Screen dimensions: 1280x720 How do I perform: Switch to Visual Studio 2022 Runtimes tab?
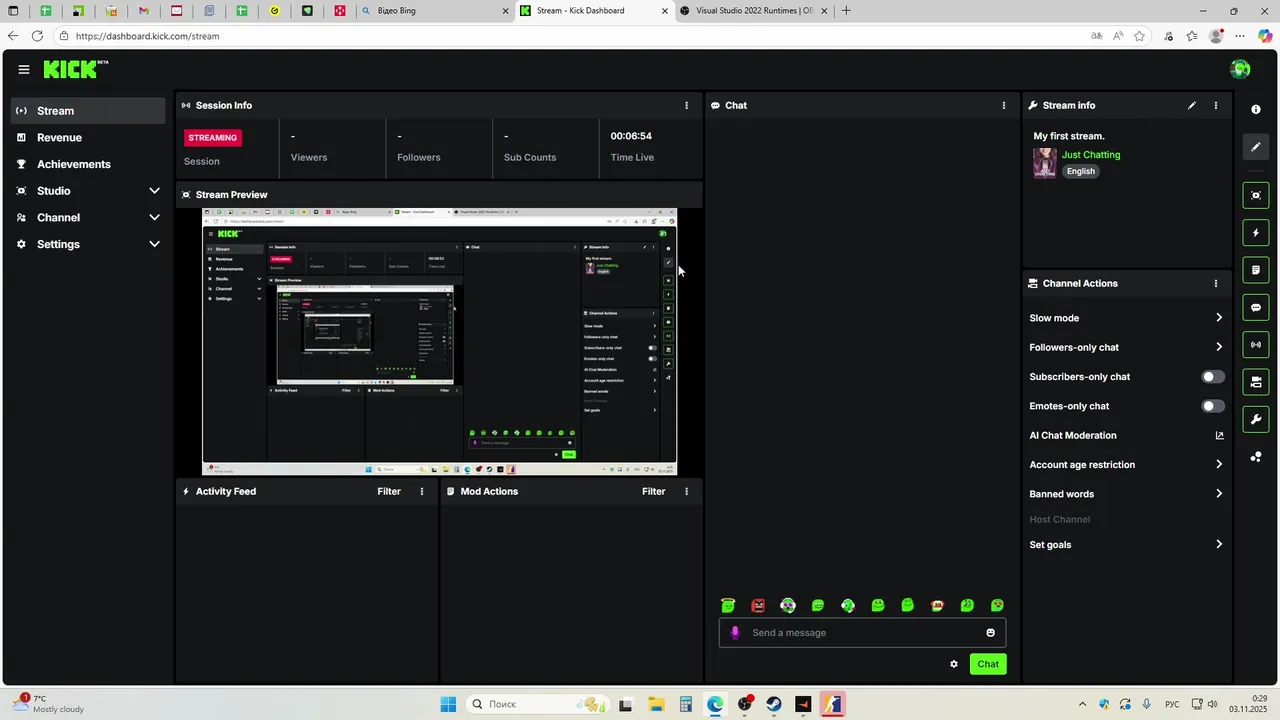pyautogui.click(x=754, y=11)
